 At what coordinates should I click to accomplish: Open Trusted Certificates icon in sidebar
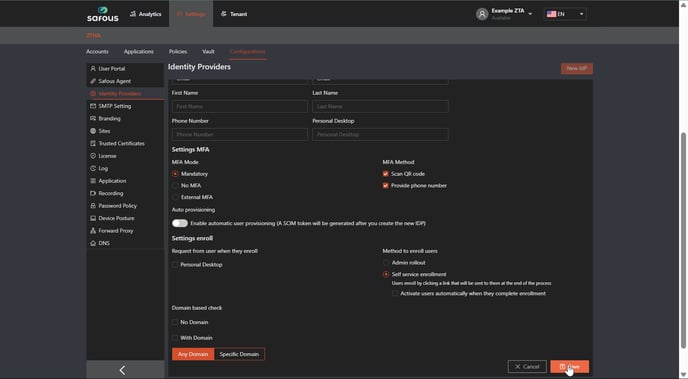[x=93, y=143]
